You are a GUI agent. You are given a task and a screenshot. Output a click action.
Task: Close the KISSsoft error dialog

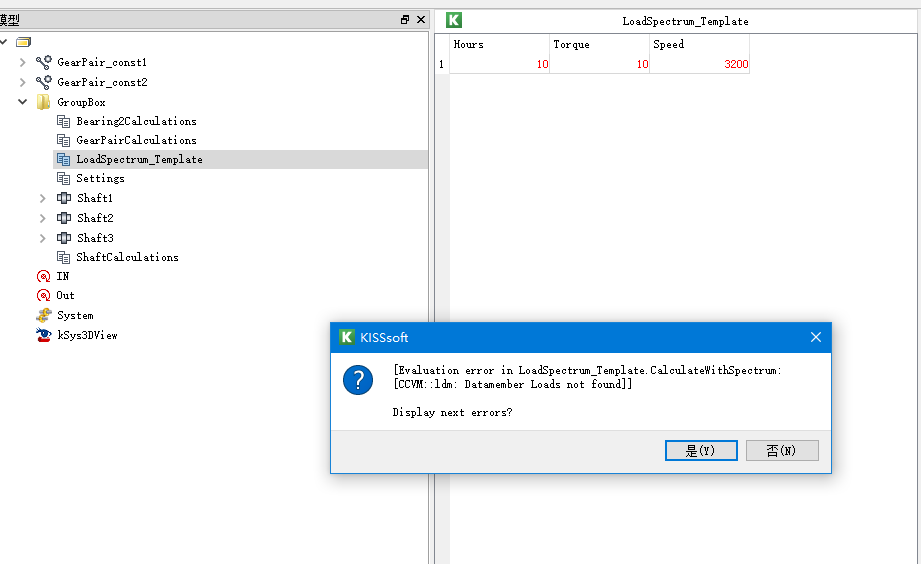click(x=815, y=337)
